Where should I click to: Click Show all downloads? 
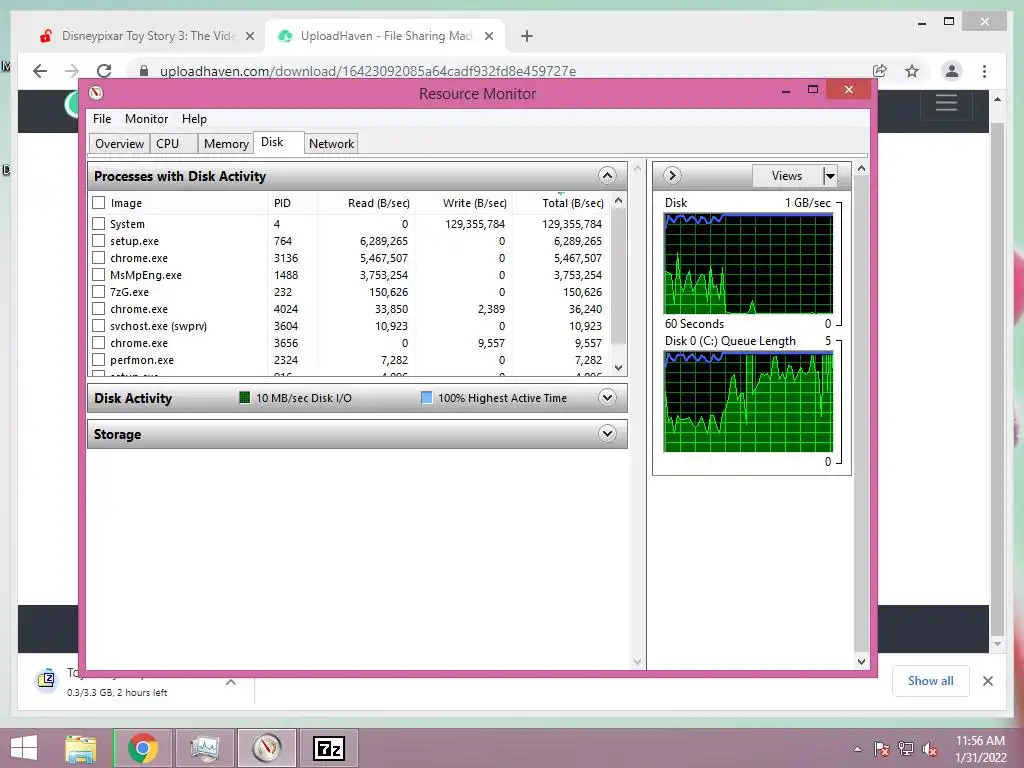pyautogui.click(x=931, y=681)
